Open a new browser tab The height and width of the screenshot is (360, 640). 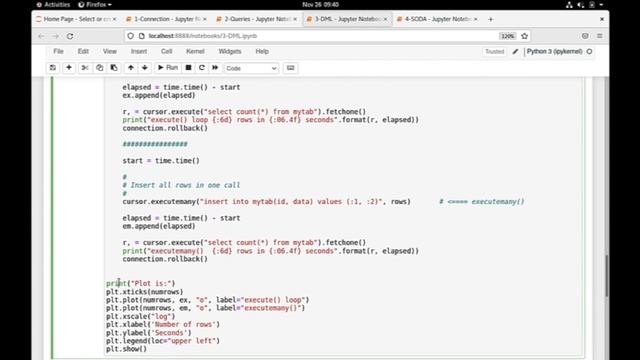pyautogui.click(x=491, y=19)
